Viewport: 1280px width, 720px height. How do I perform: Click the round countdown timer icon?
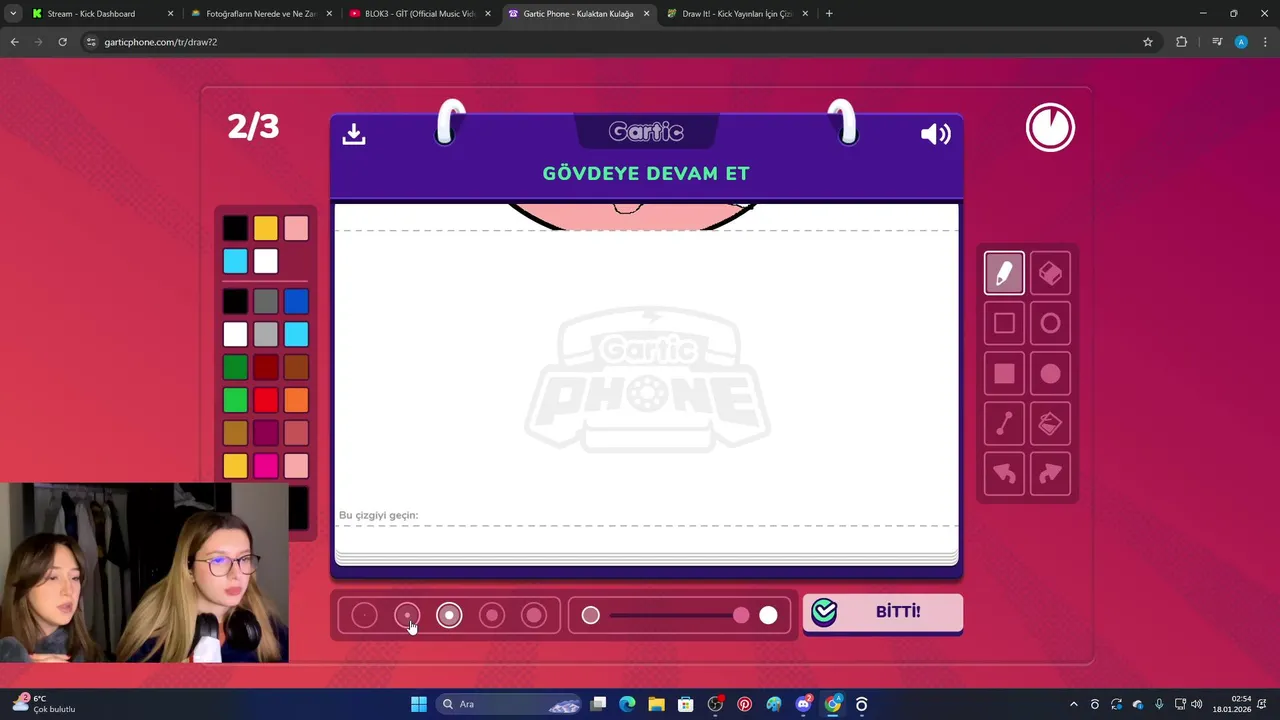1050,128
